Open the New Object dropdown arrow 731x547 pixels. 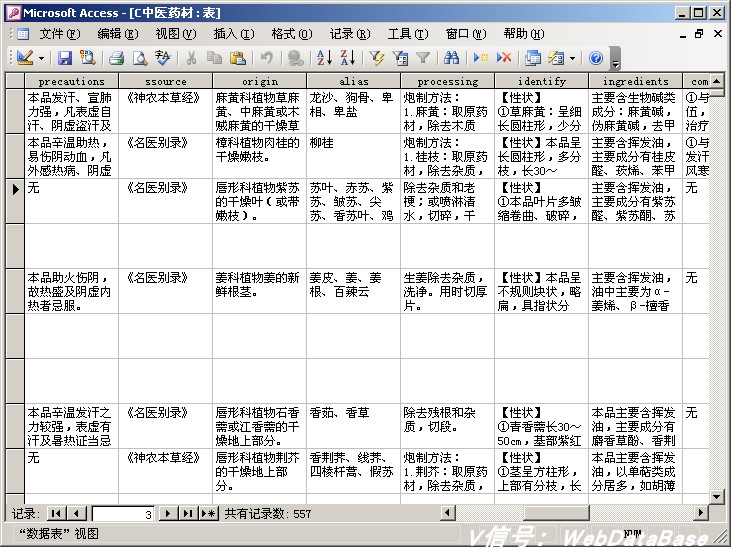click(572, 58)
